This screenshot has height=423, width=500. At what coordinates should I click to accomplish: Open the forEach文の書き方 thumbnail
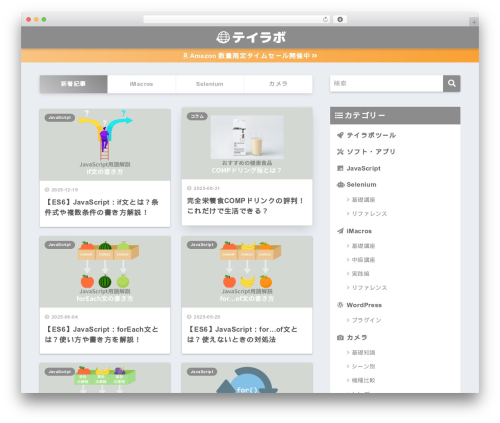click(105, 272)
